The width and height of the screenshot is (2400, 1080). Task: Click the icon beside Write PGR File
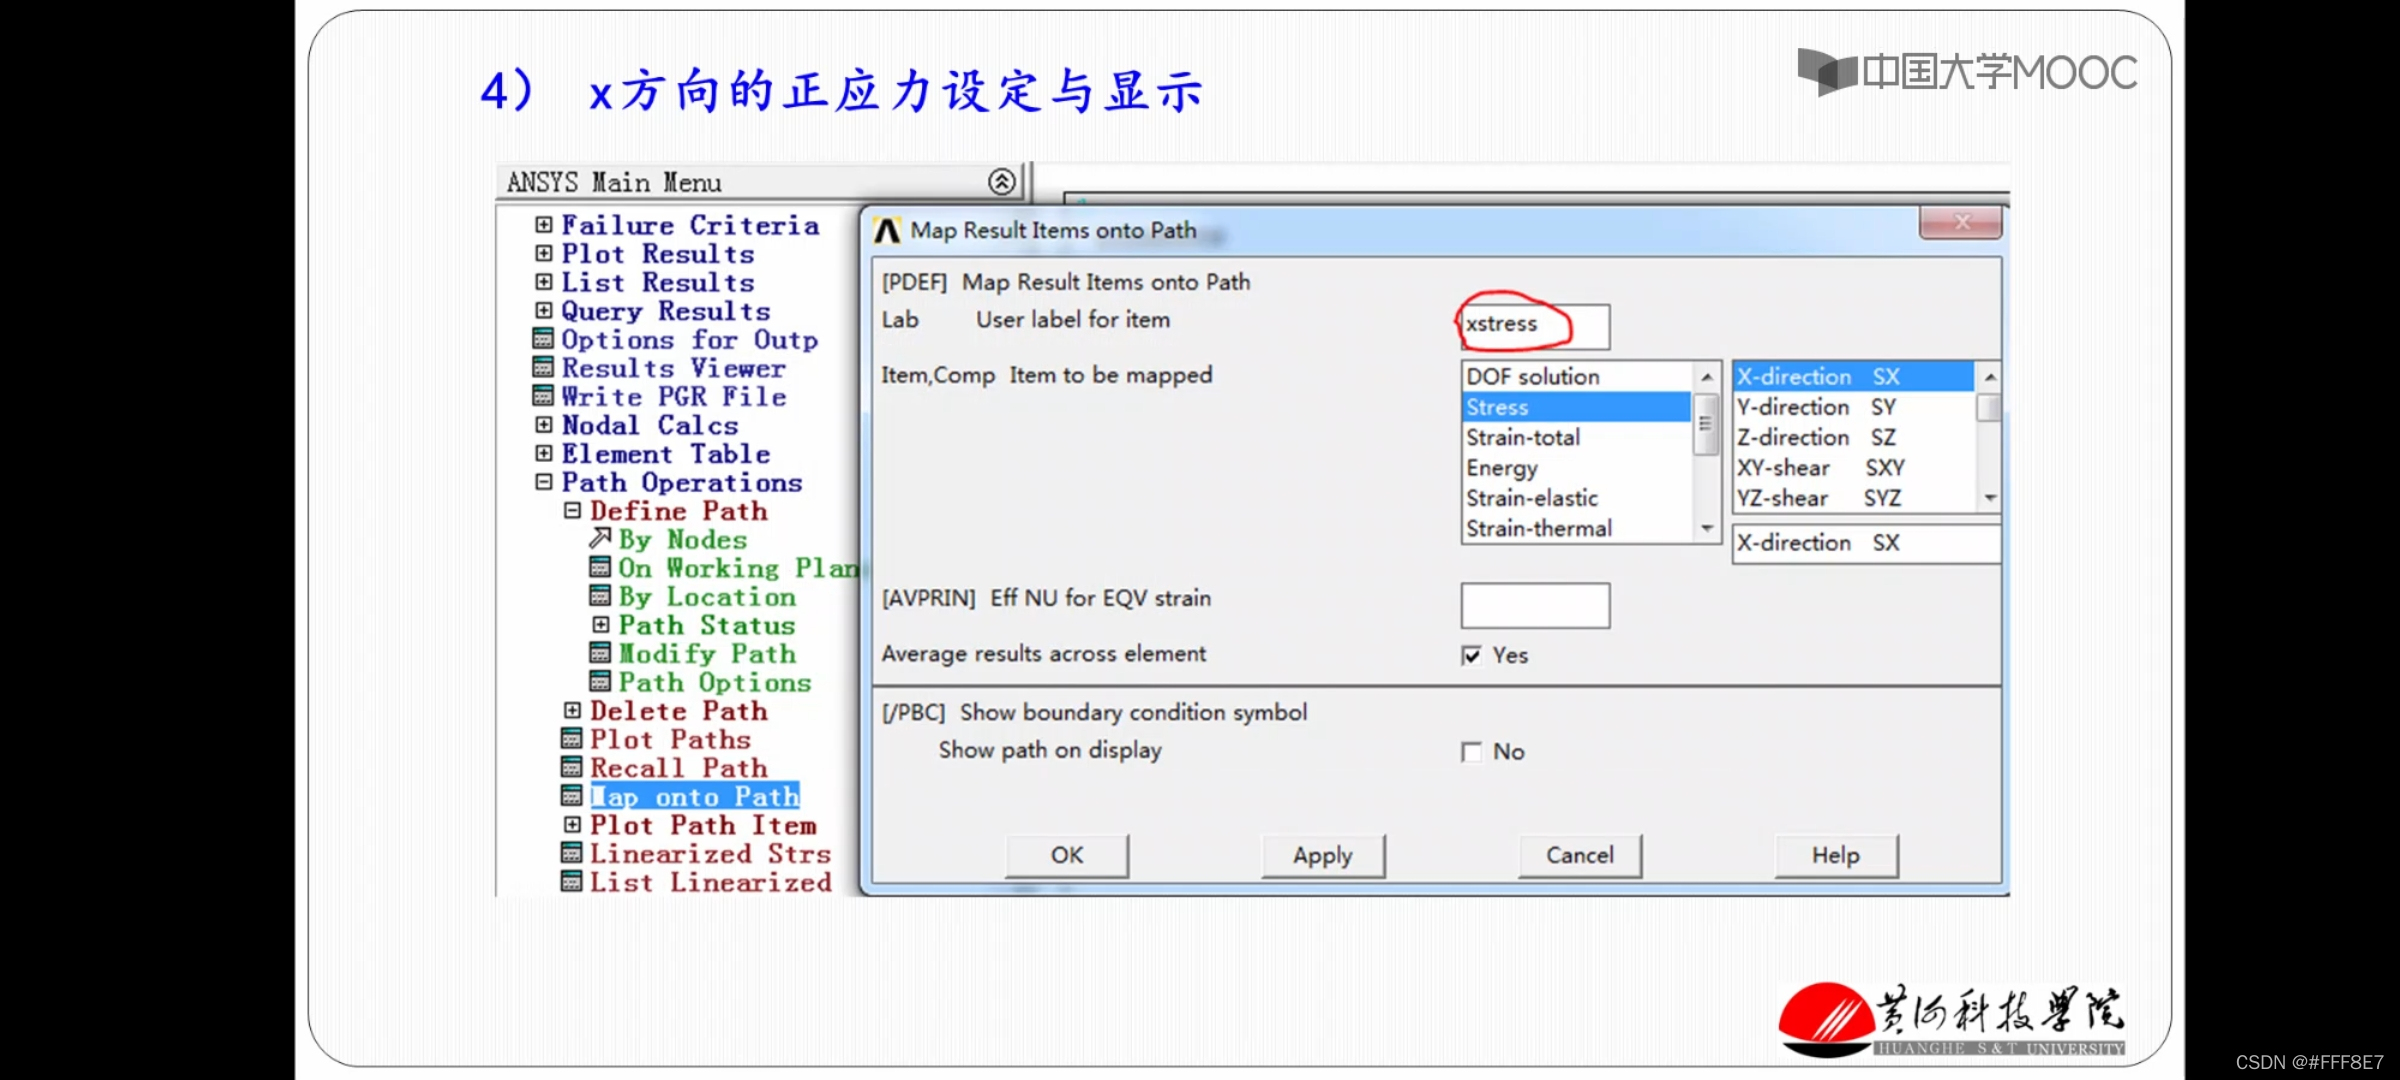click(x=543, y=396)
